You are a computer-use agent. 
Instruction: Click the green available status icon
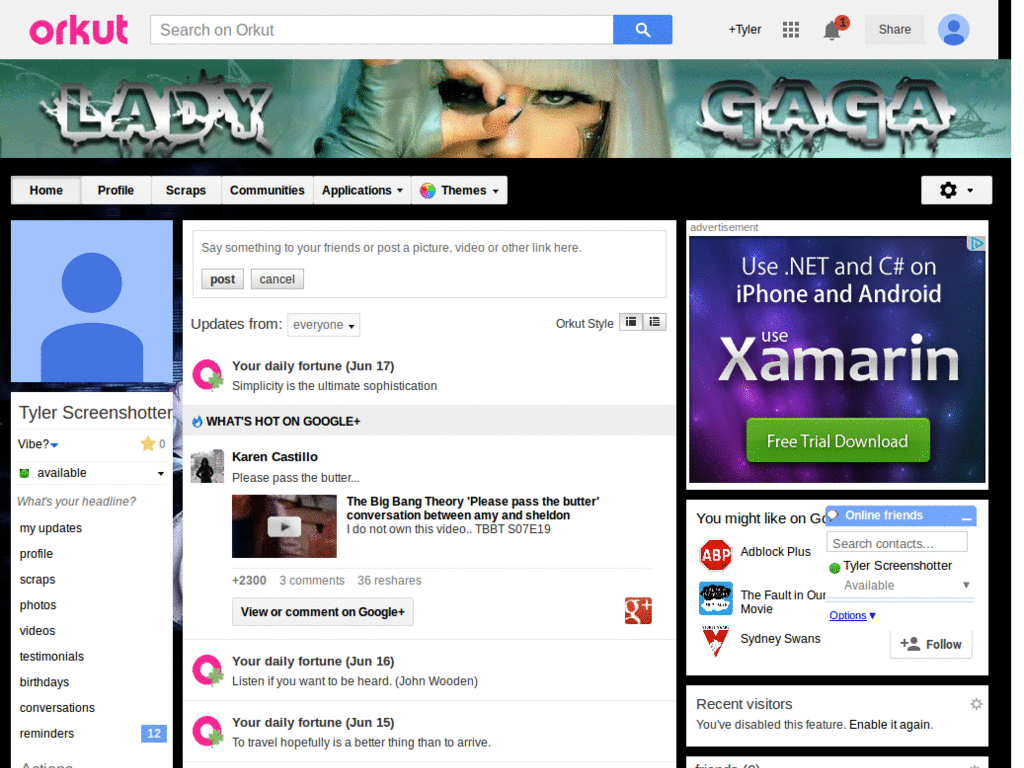click(24, 473)
